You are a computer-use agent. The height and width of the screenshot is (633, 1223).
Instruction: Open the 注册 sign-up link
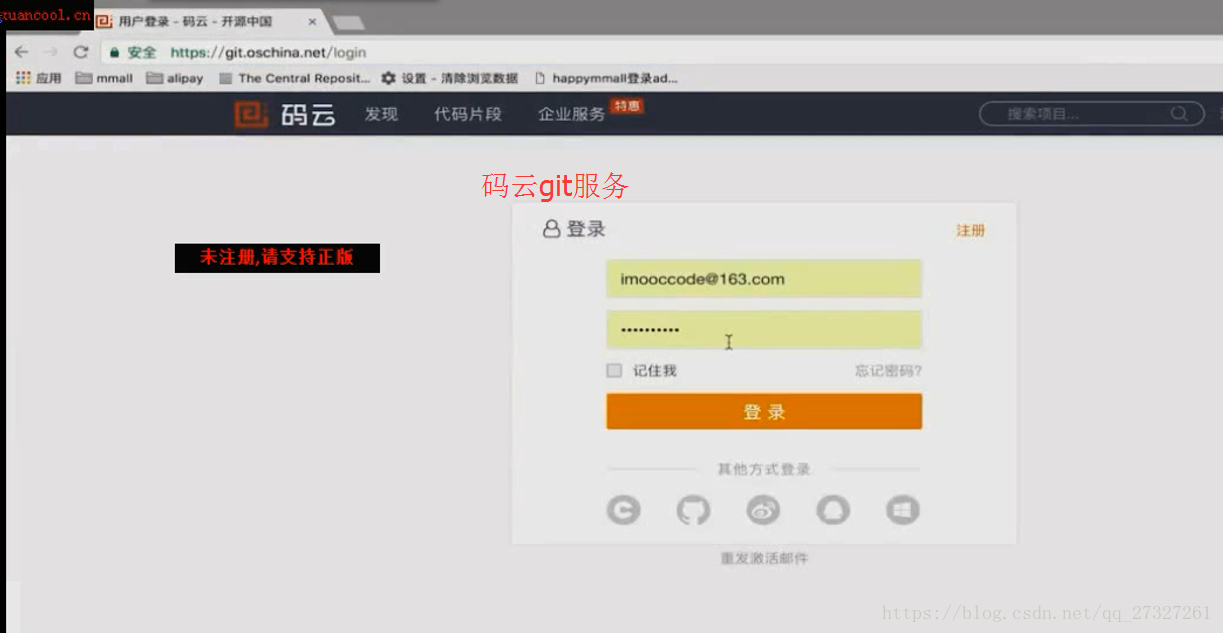(970, 230)
